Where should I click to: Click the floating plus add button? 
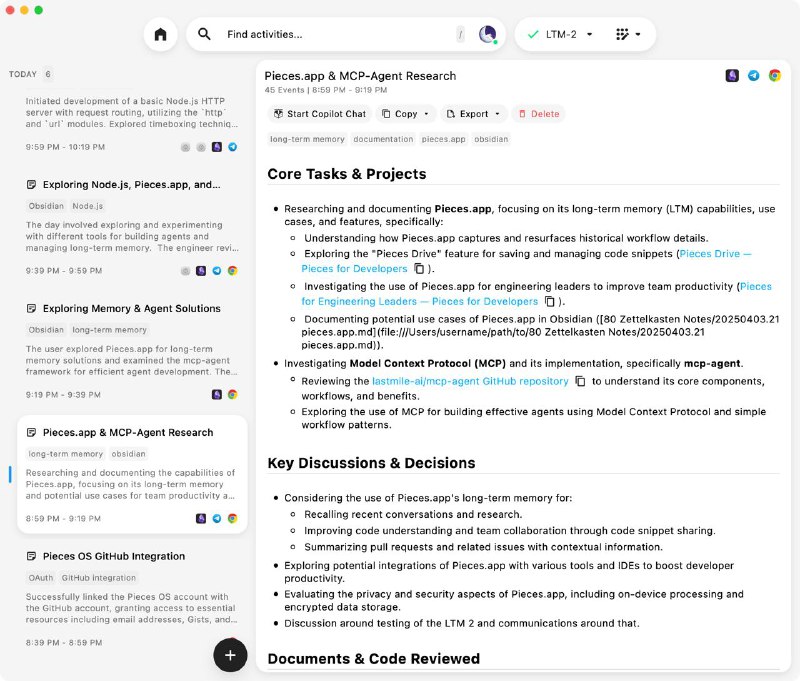pos(230,655)
